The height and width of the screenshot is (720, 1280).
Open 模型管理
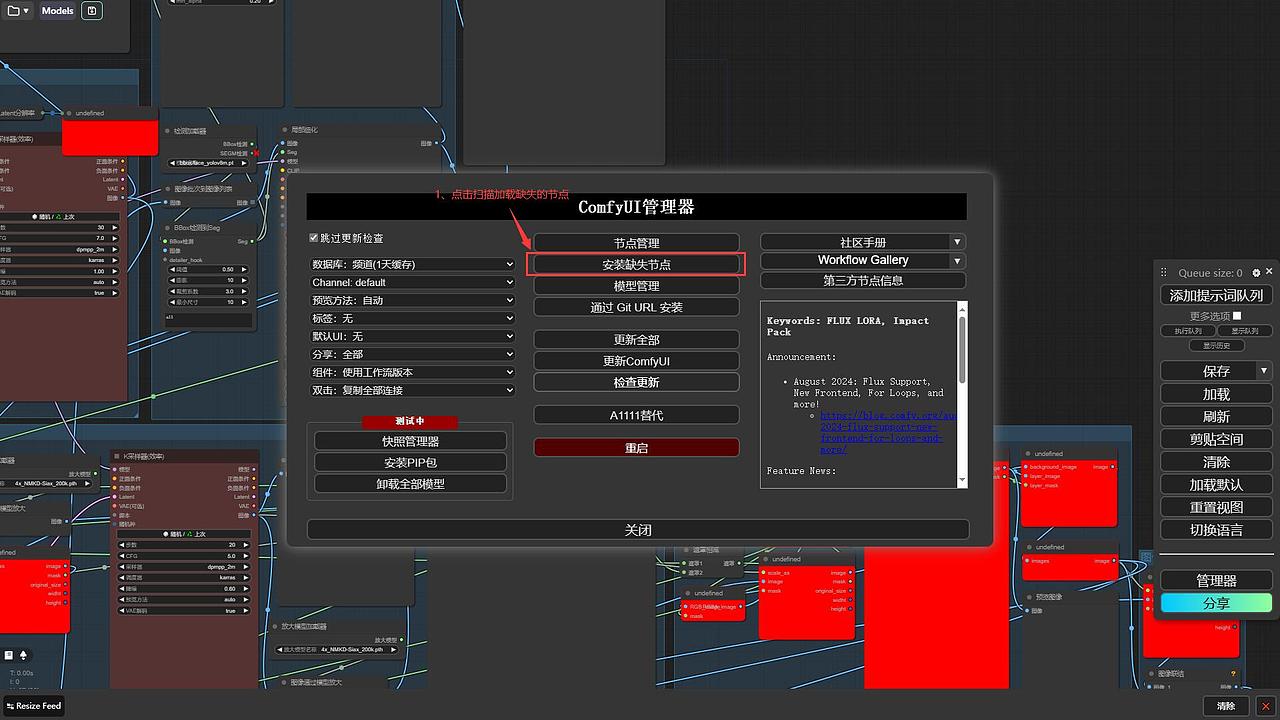pyautogui.click(x=636, y=286)
